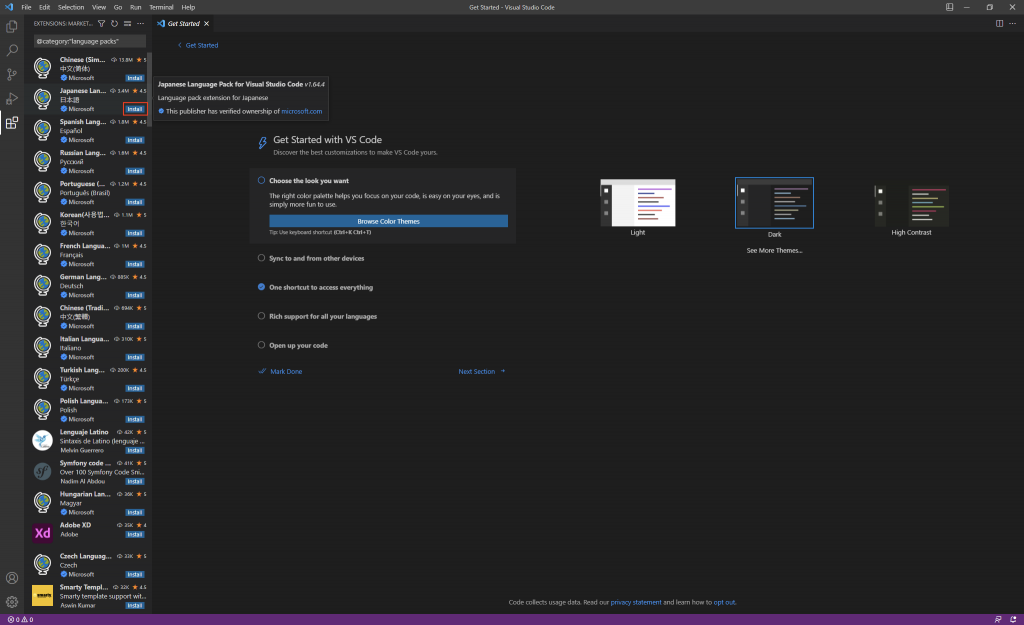1024x625 pixels.
Task: Select the Turkish Language Pack globe icon
Action: point(42,378)
